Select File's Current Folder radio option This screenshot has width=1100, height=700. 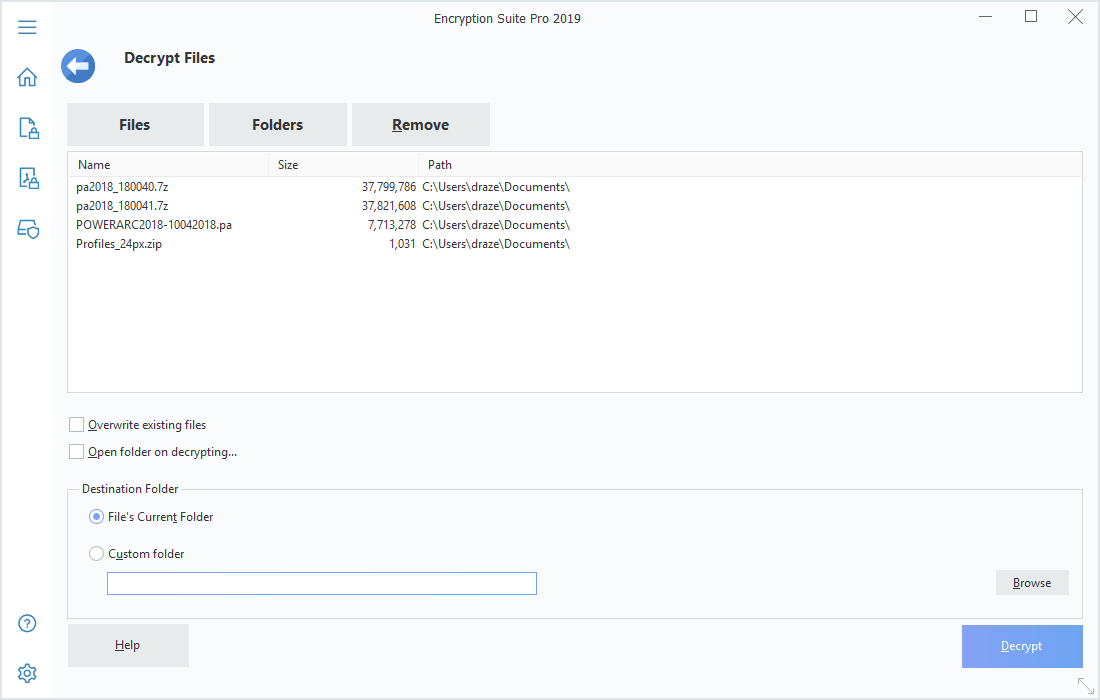pos(97,517)
